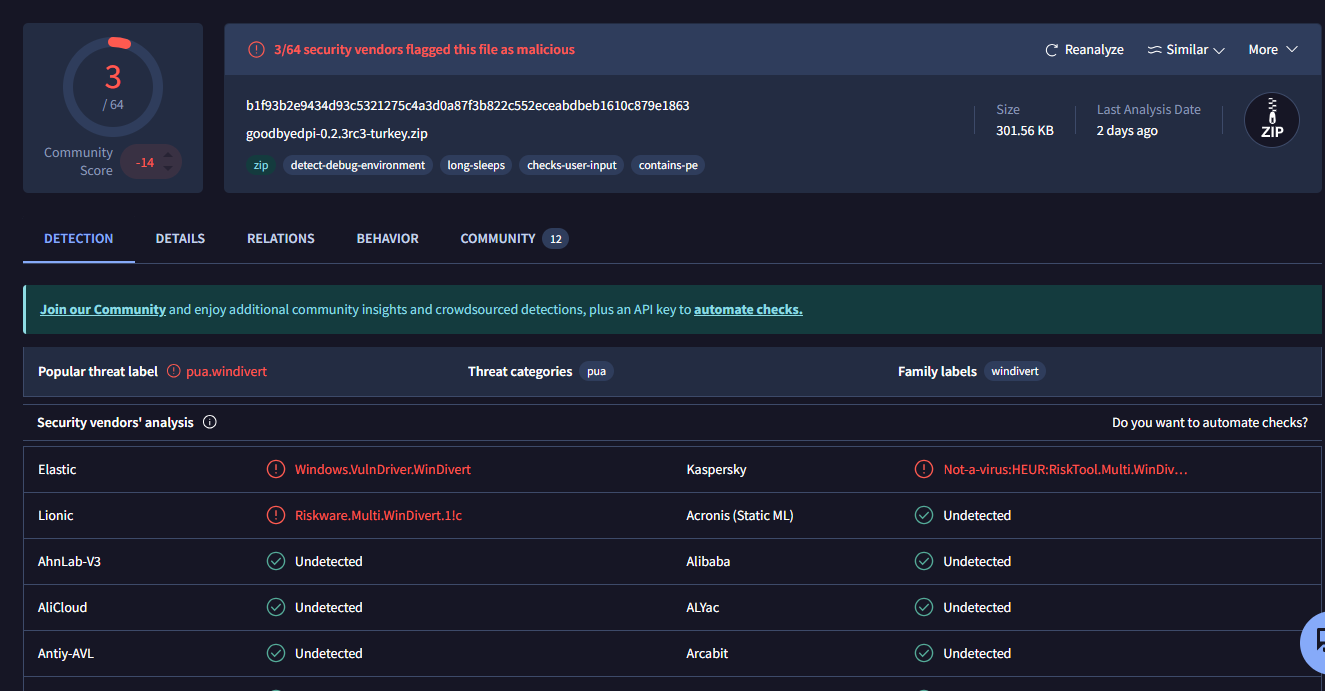Click the long-sleeps tag

[476, 165]
